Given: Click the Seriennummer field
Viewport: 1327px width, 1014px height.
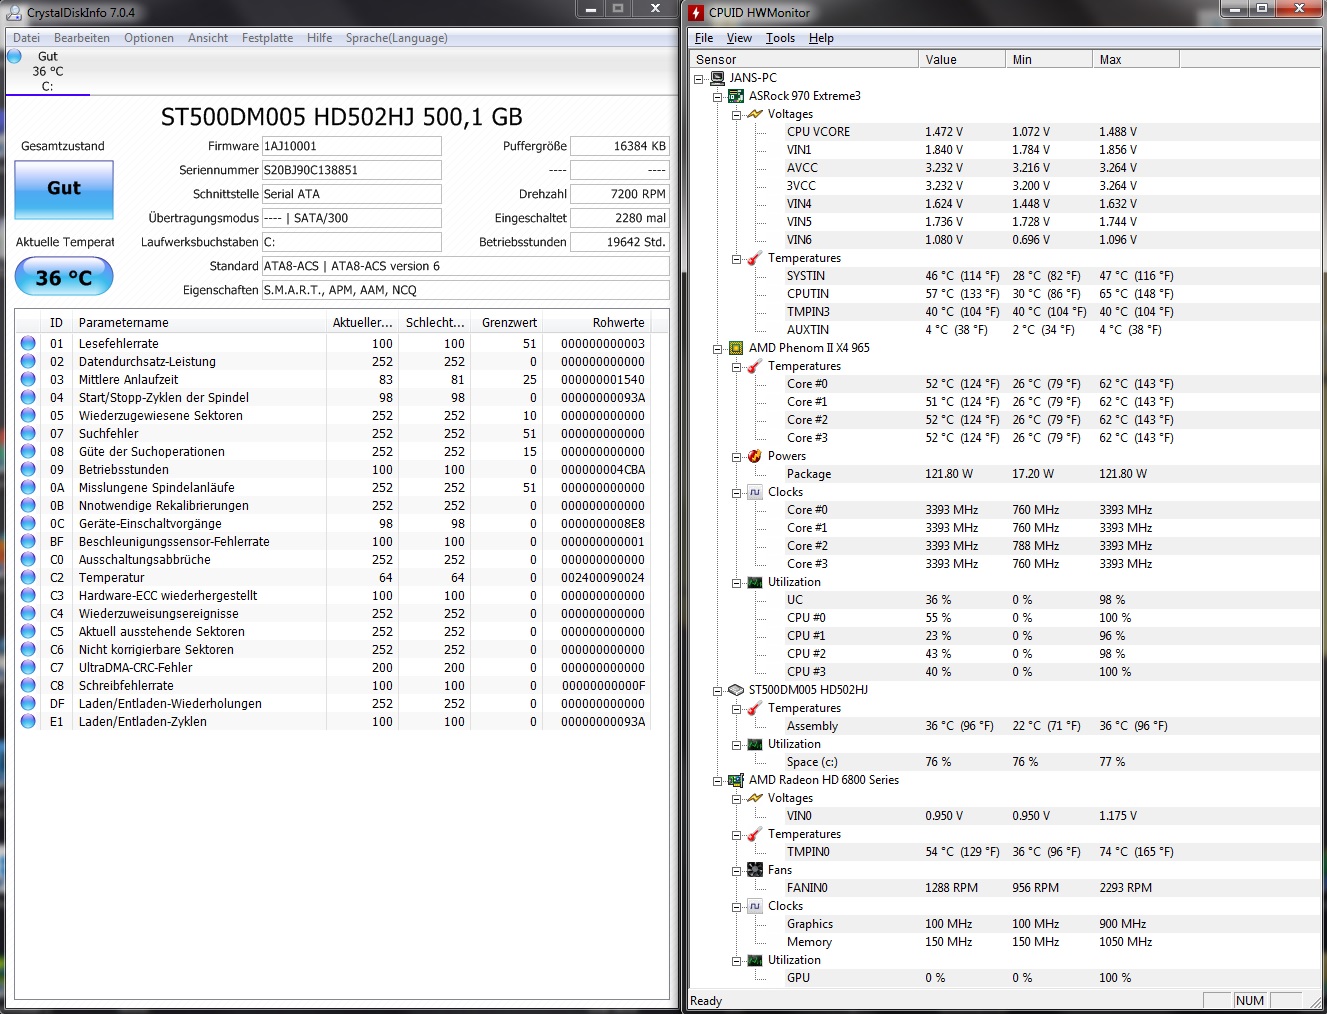Looking at the screenshot, I should [x=351, y=170].
